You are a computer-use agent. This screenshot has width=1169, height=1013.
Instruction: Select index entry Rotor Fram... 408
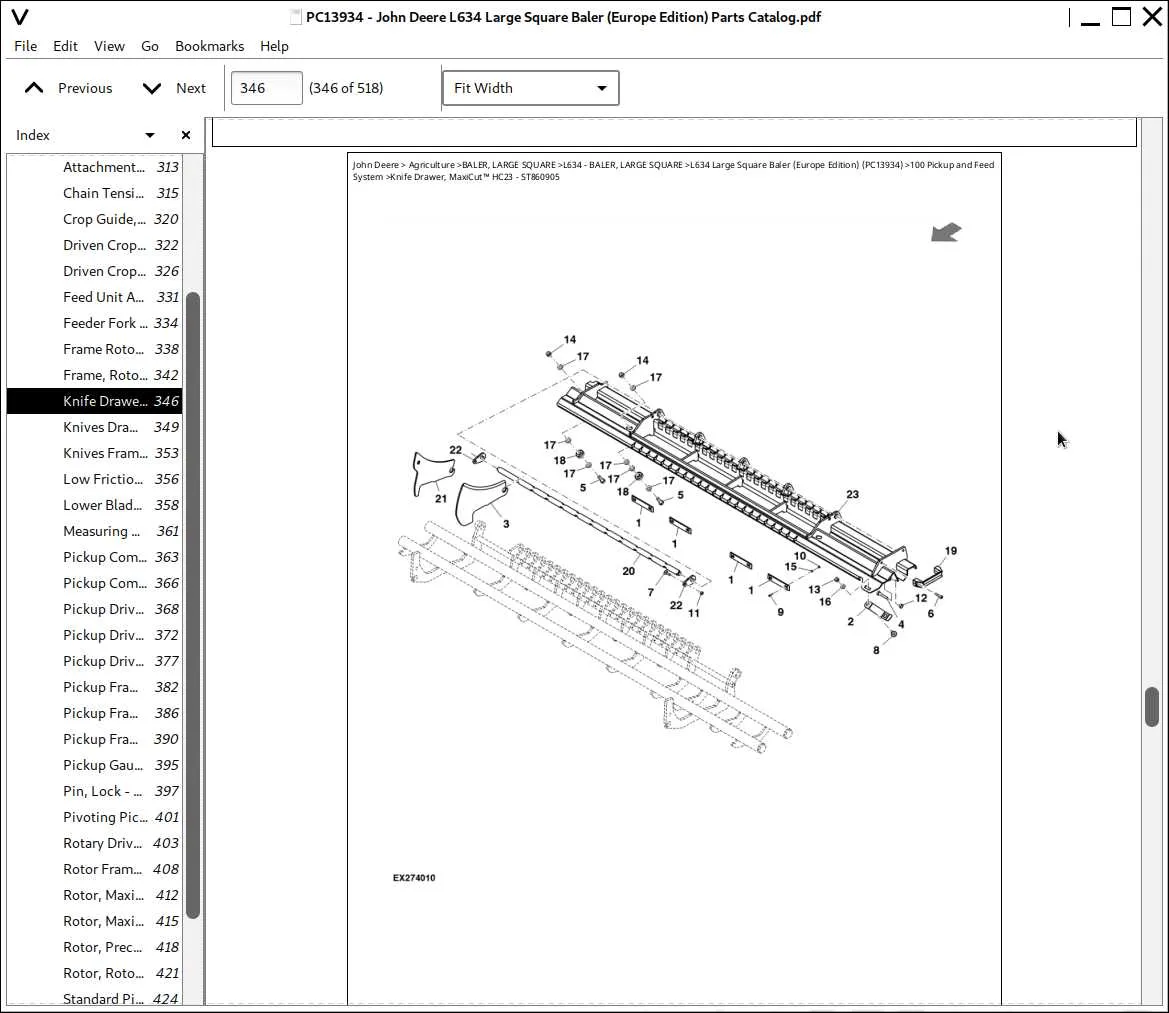coord(95,869)
